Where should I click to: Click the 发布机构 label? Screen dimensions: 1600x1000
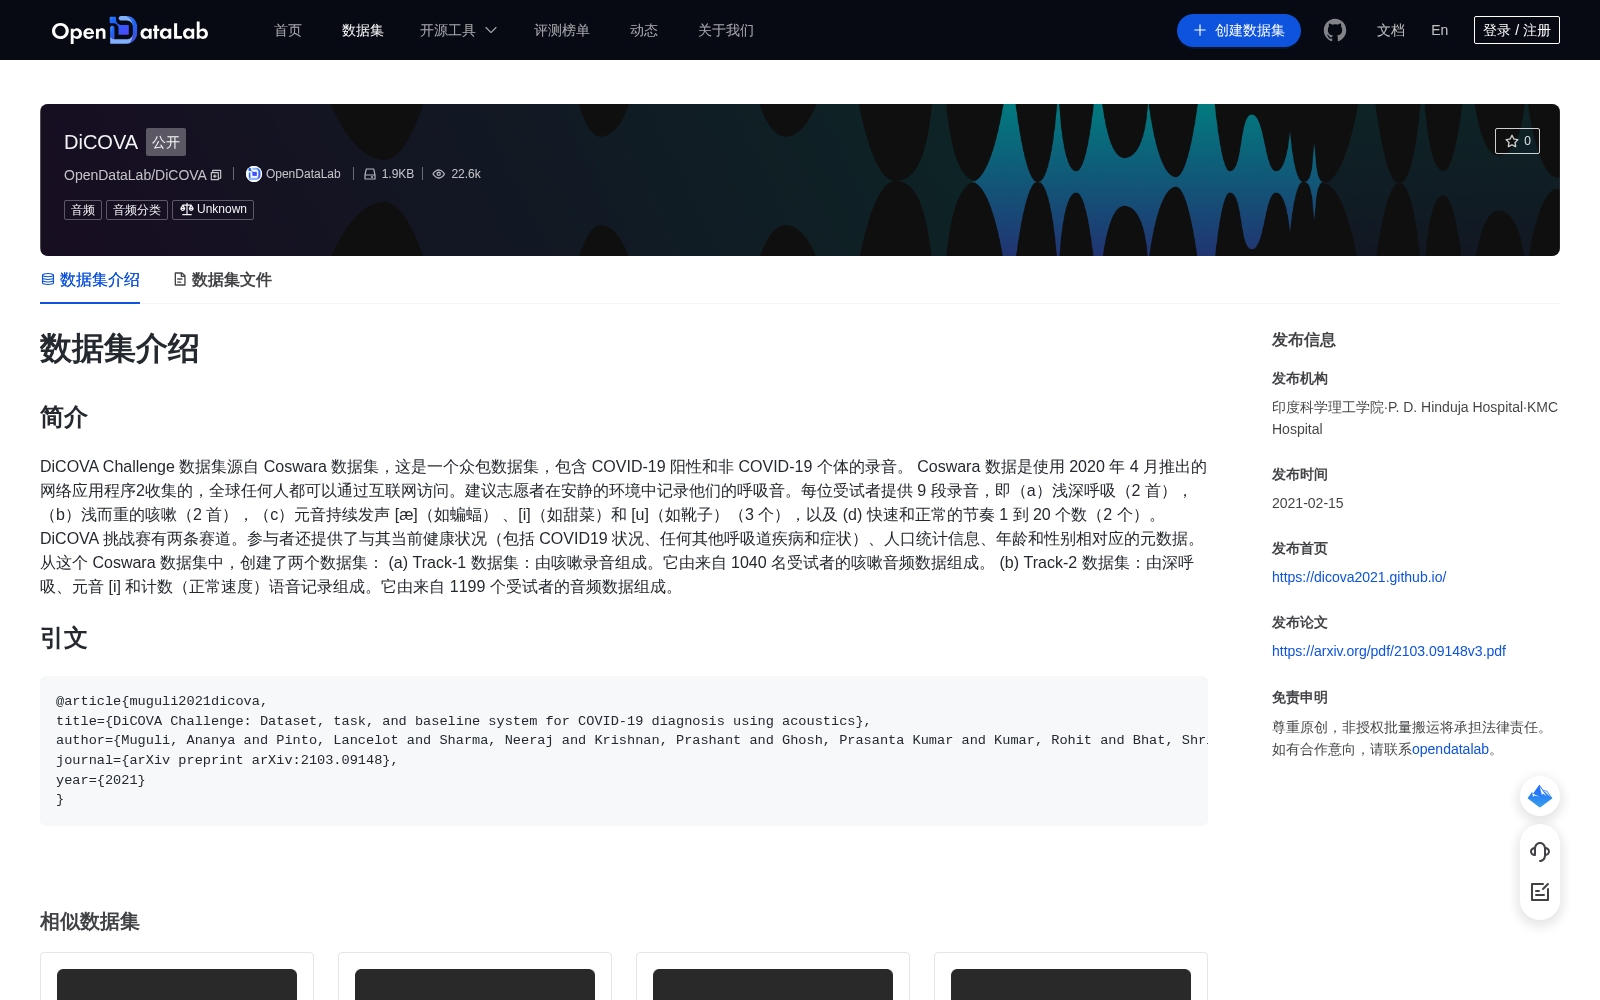pyautogui.click(x=1300, y=379)
